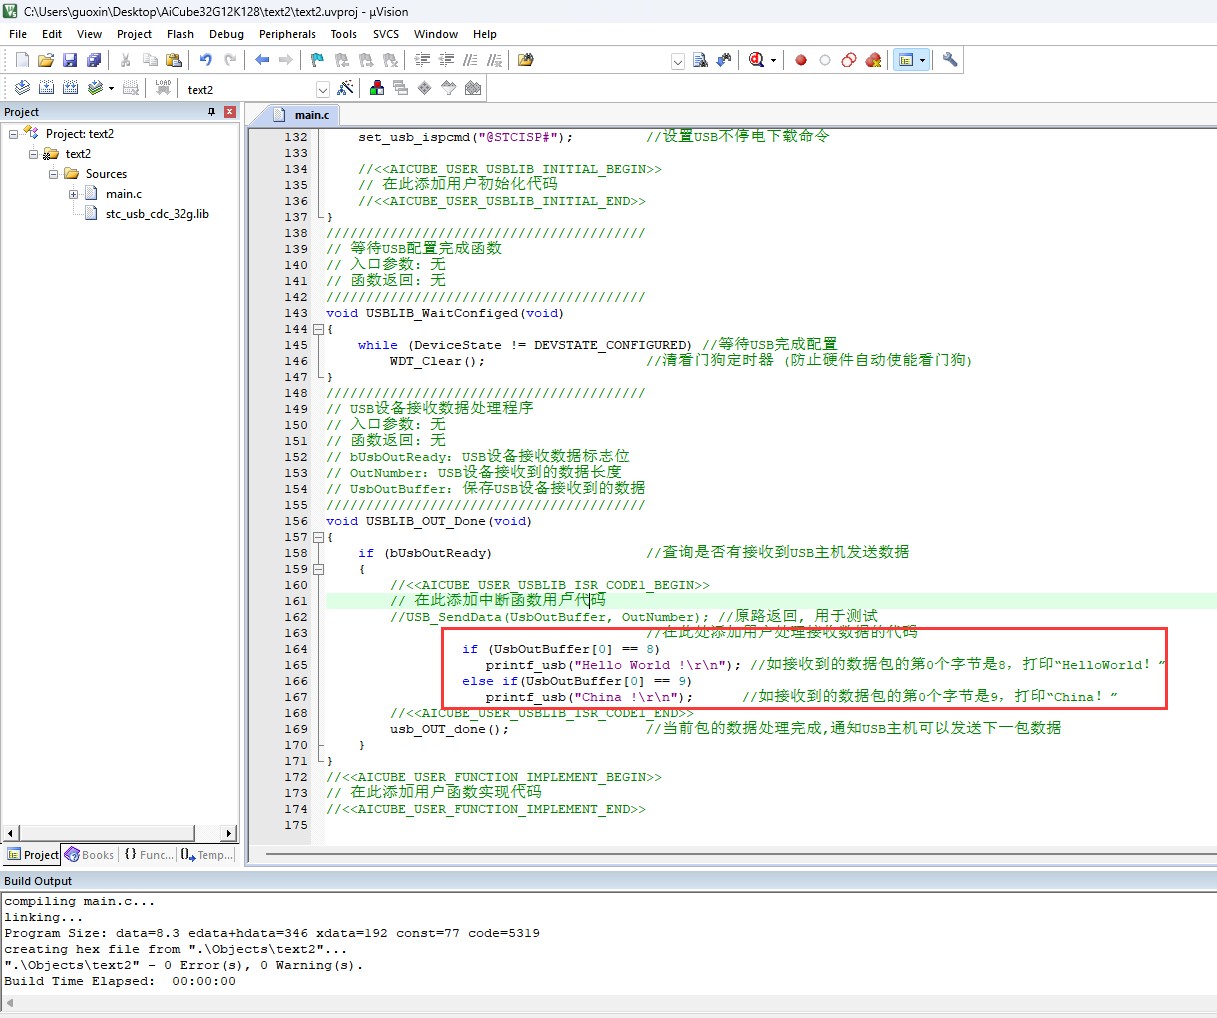1217x1018 pixels.
Task: Save the current file
Action: (x=70, y=60)
